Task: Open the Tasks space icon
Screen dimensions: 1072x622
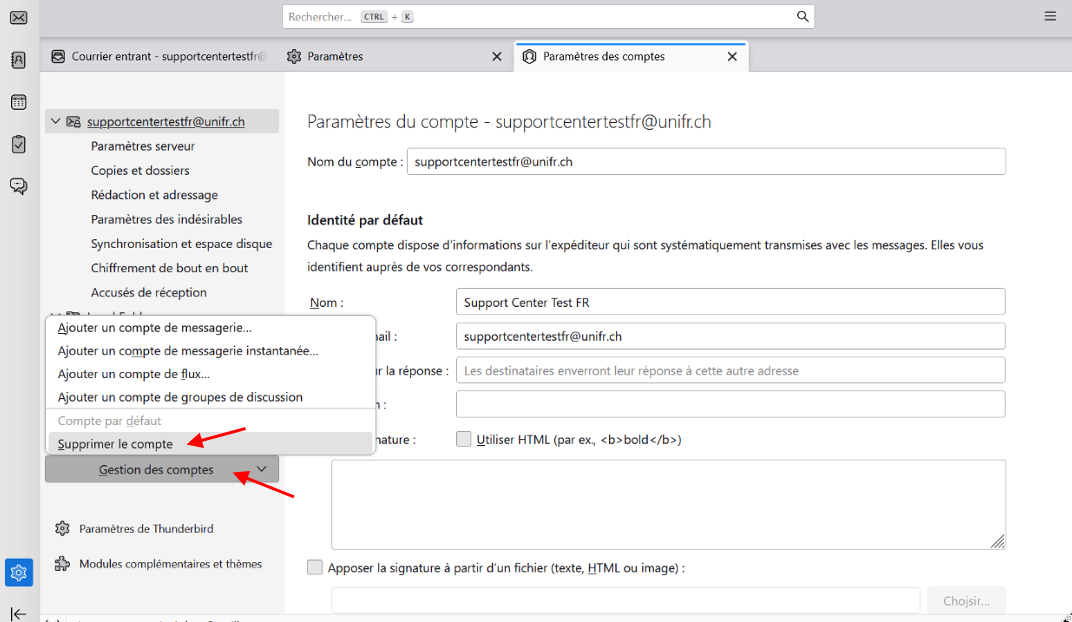Action: (x=18, y=144)
